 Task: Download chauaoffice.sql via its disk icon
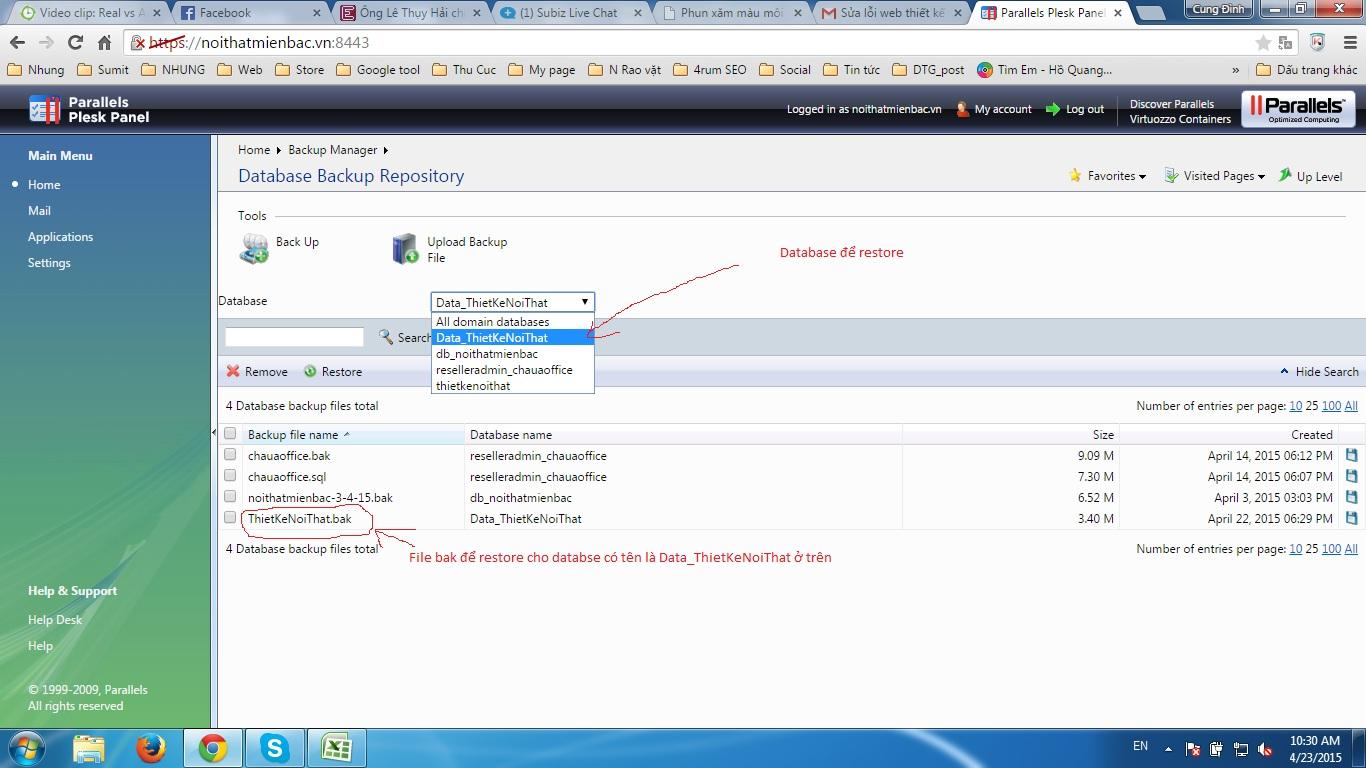tap(1352, 476)
